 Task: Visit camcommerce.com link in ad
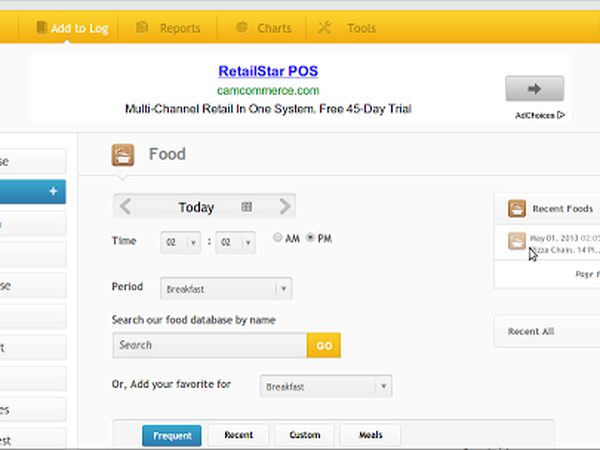(x=268, y=91)
